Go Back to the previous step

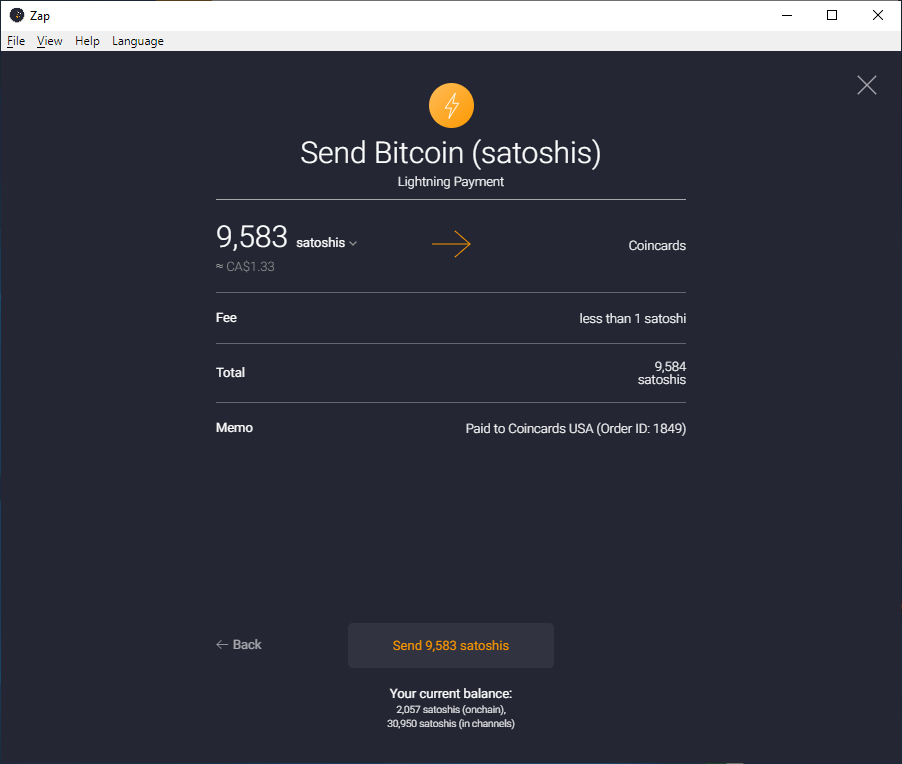tap(239, 645)
